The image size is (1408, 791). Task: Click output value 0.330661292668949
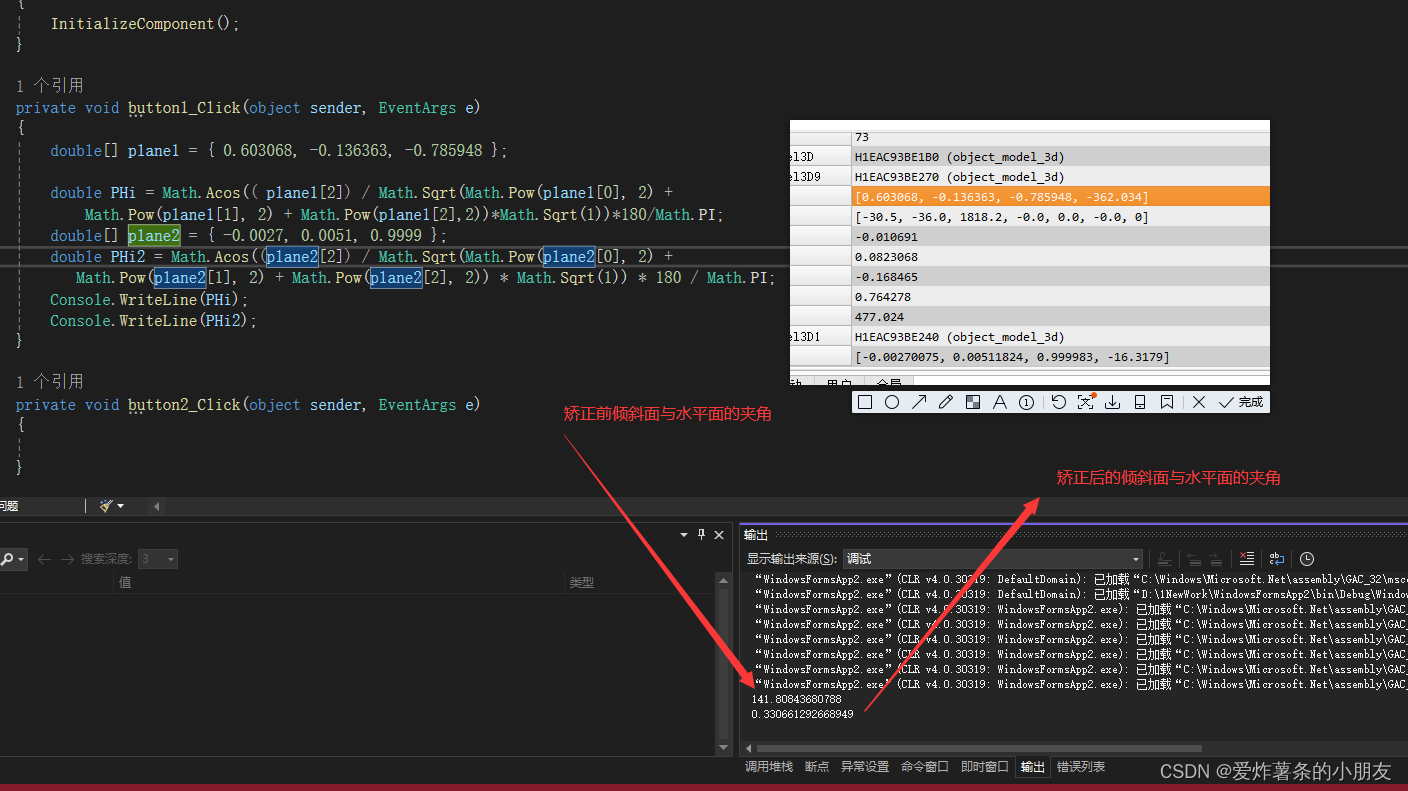802,714
